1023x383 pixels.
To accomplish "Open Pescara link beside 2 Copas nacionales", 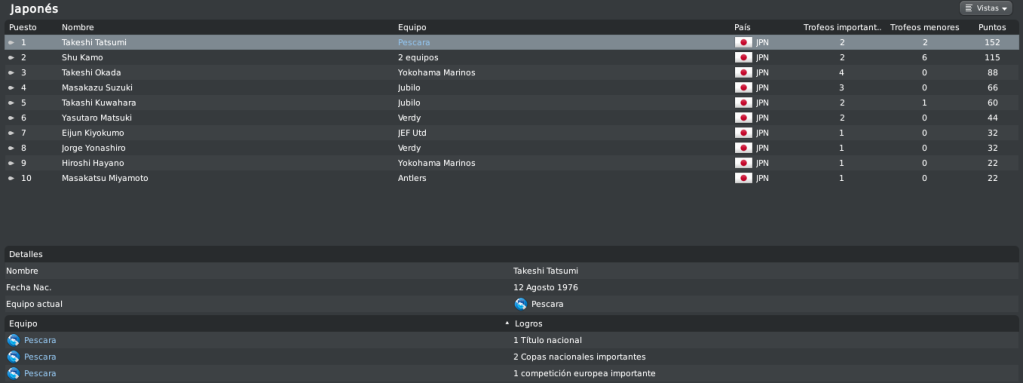I will coord(40,357).
